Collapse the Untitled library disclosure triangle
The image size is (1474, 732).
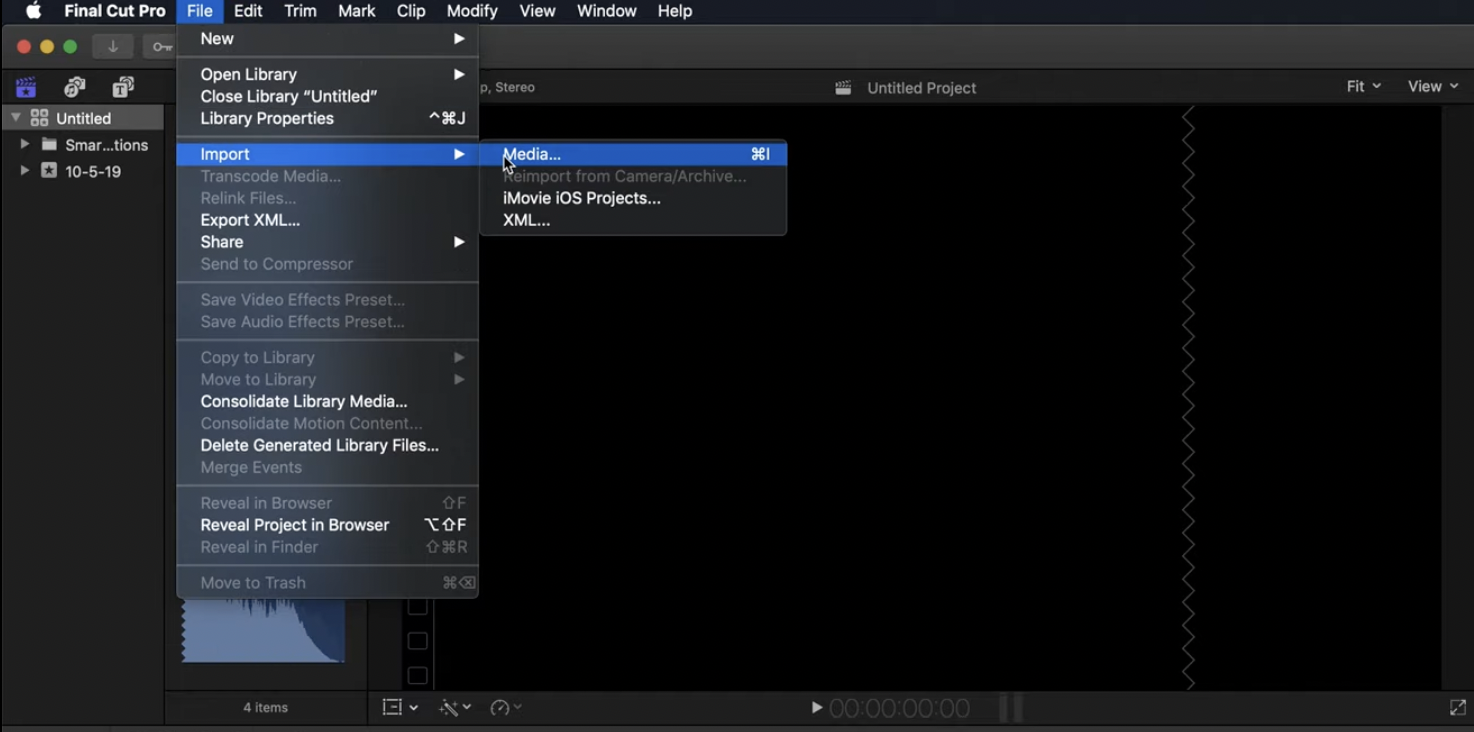coord(15,118)
